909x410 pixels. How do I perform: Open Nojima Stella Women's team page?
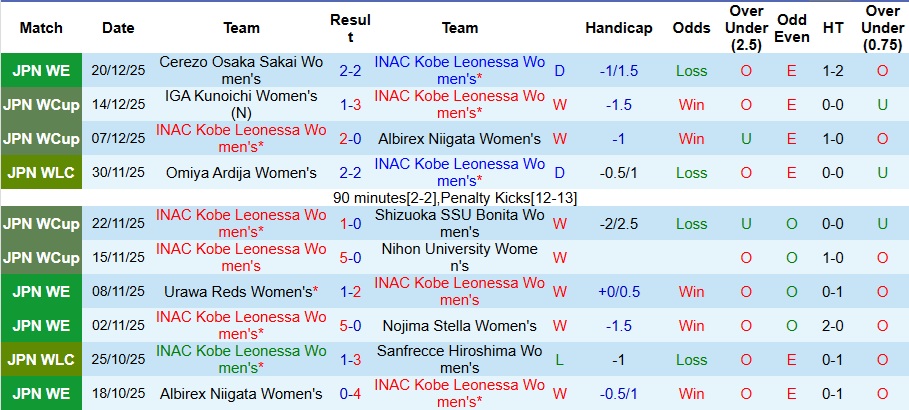(460, 326)
